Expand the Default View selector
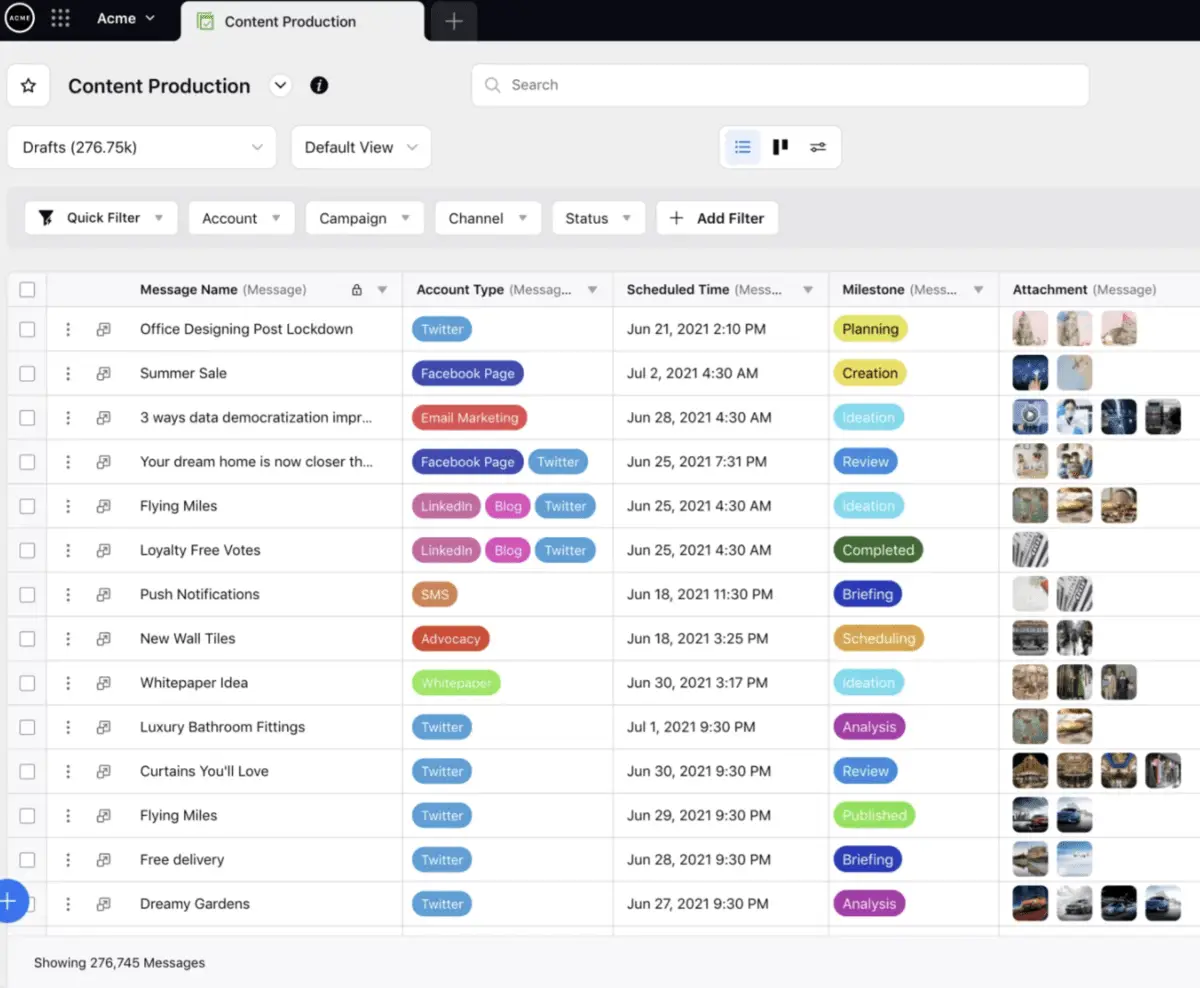The width and height of the screenshot is (1200, 988). 361,146
